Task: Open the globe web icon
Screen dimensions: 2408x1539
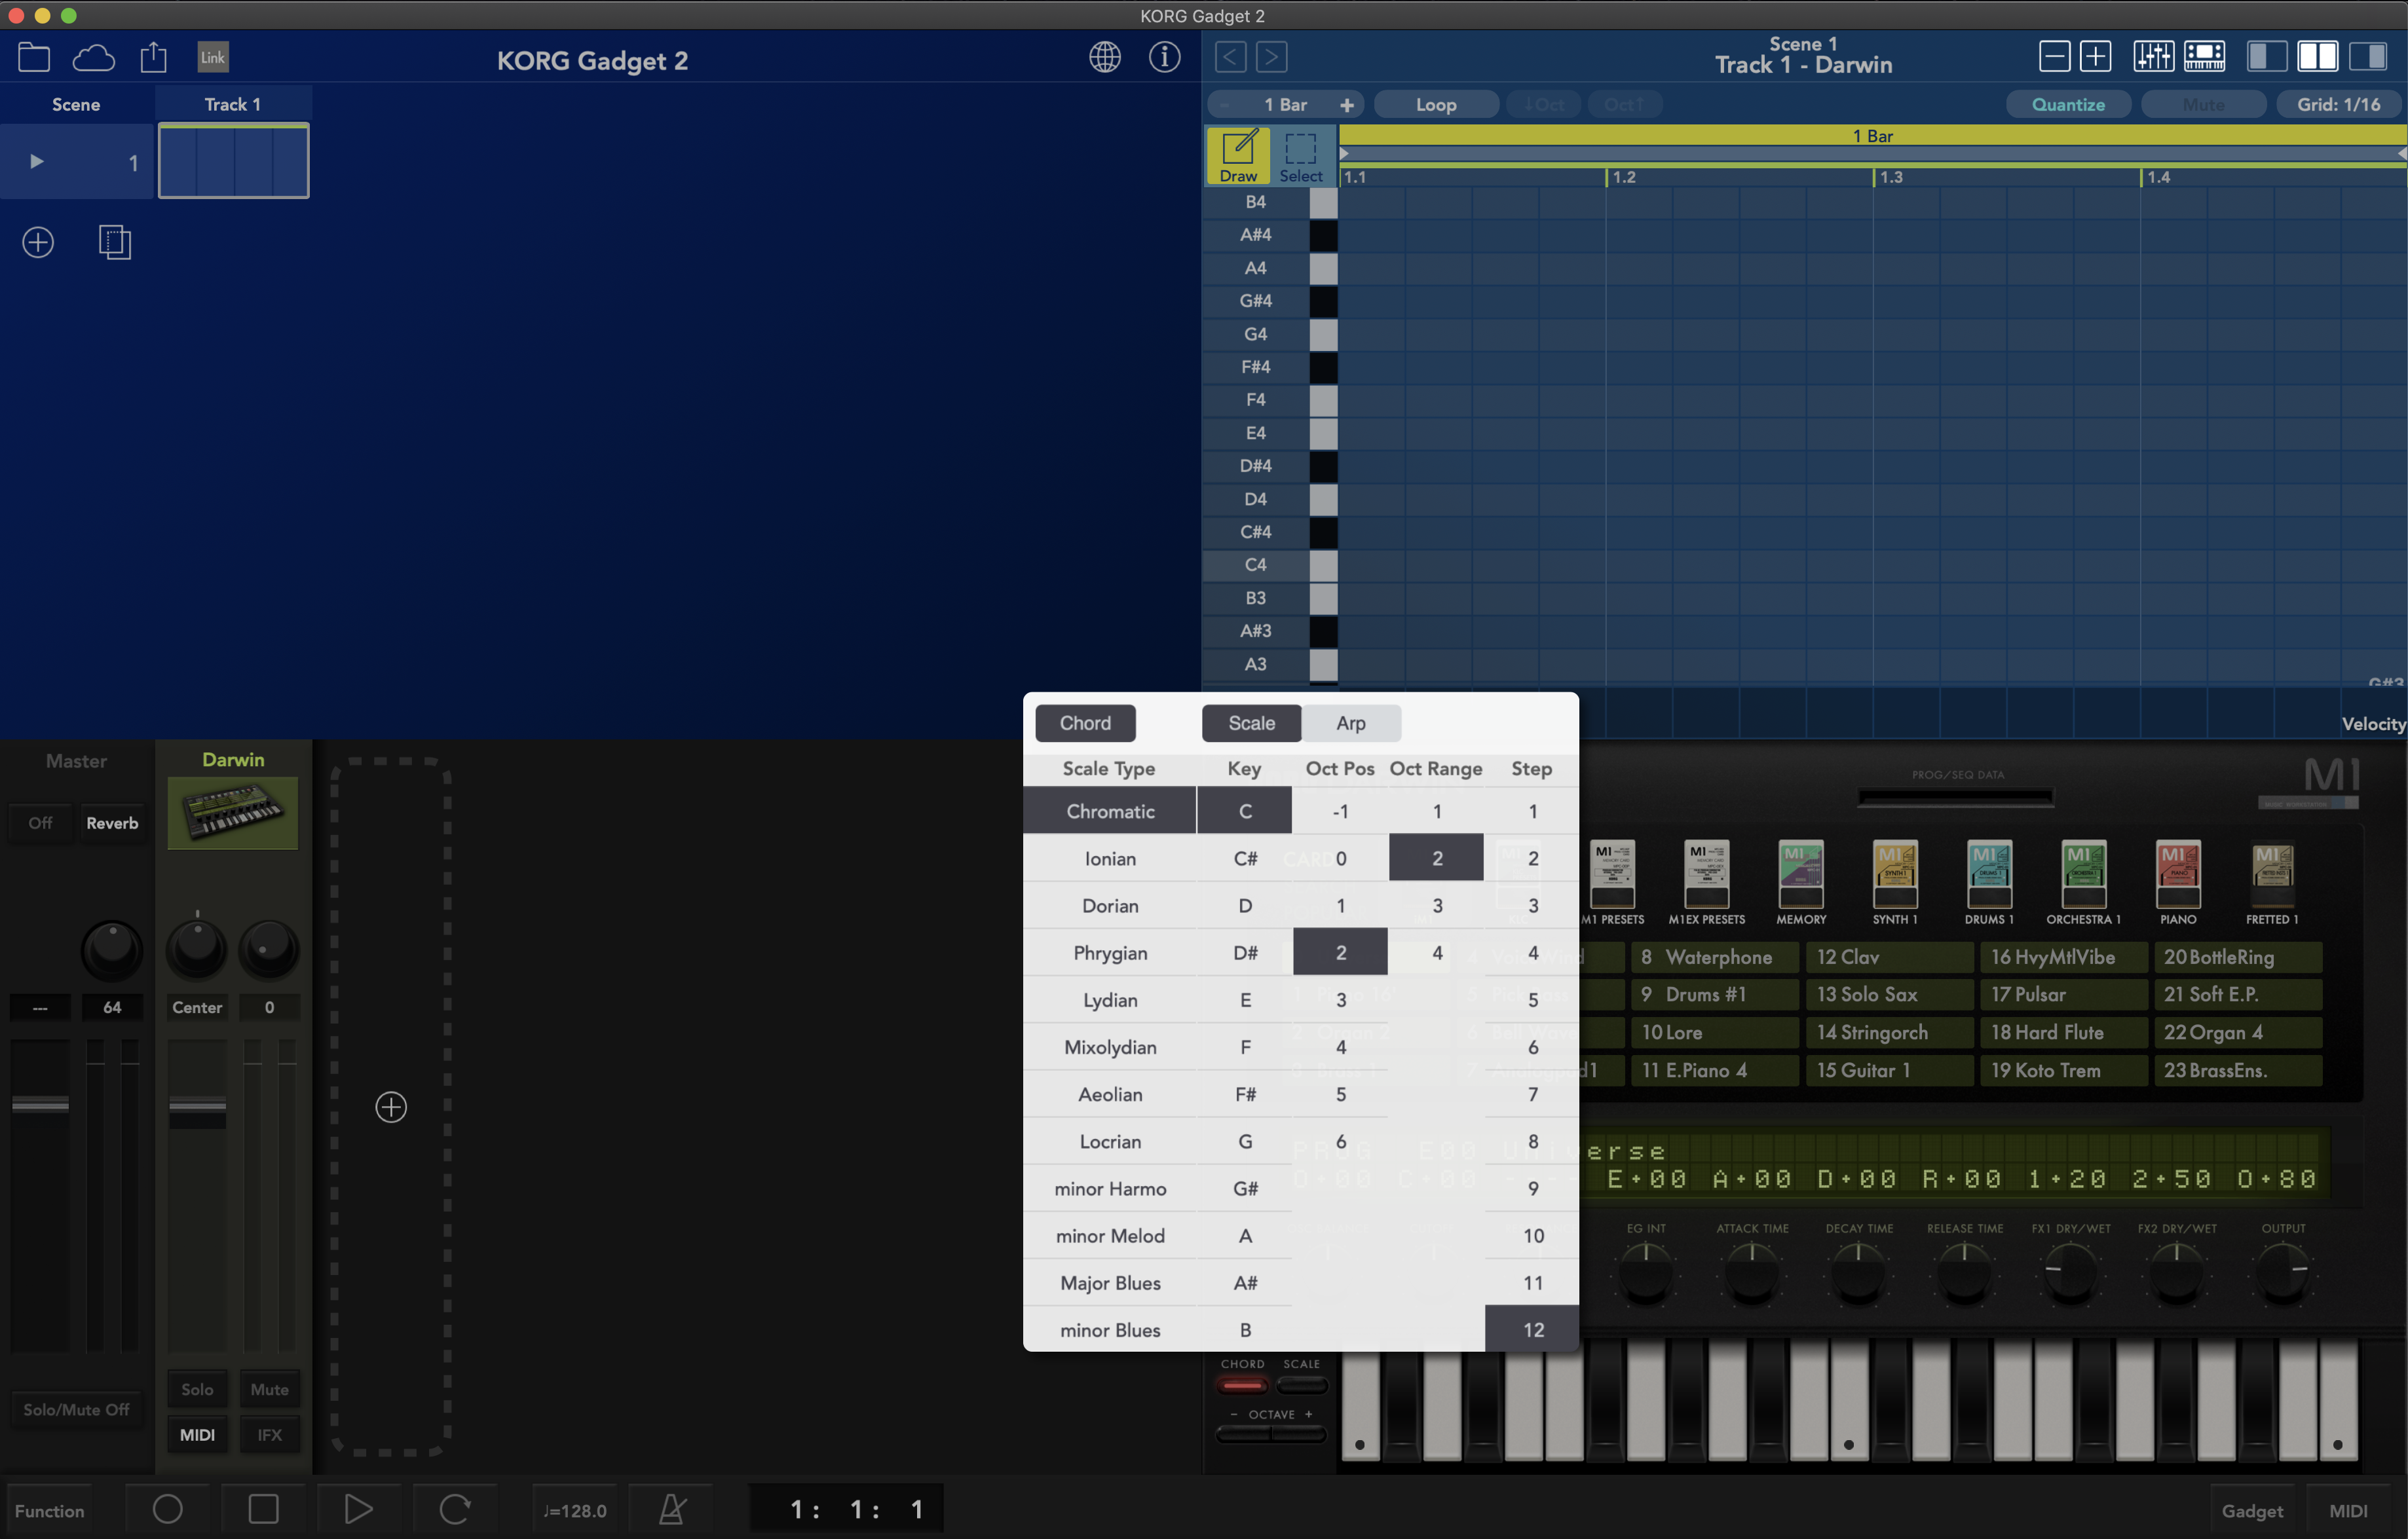Action: click(1104, 57)
